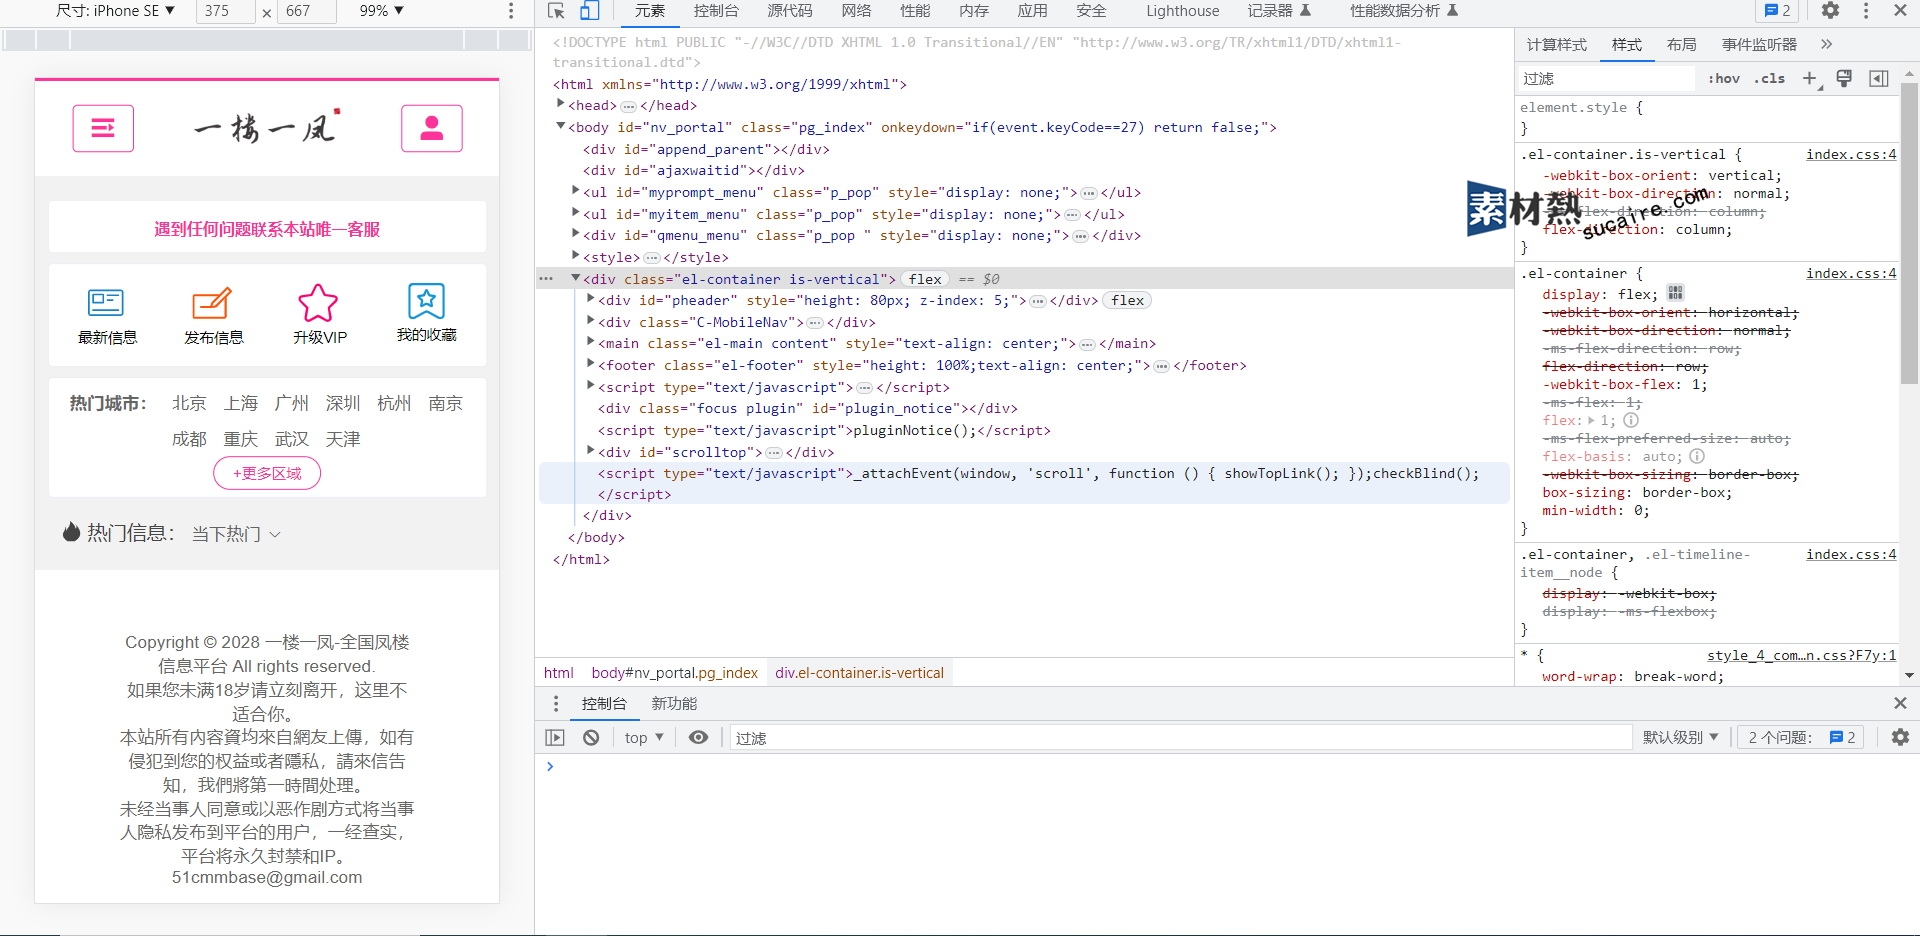Click the console 过滤 filter field
The height and width of the screenshot is (936, 1920).
pyautogui.click(x=1180, y=737)
